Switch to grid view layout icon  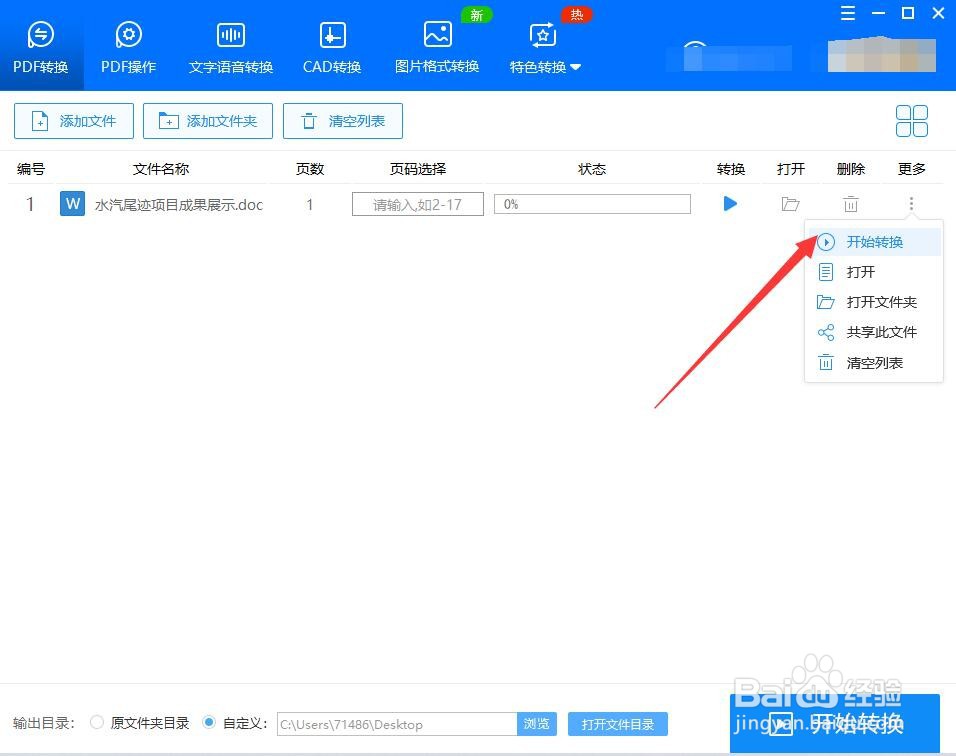pos(911,120)
